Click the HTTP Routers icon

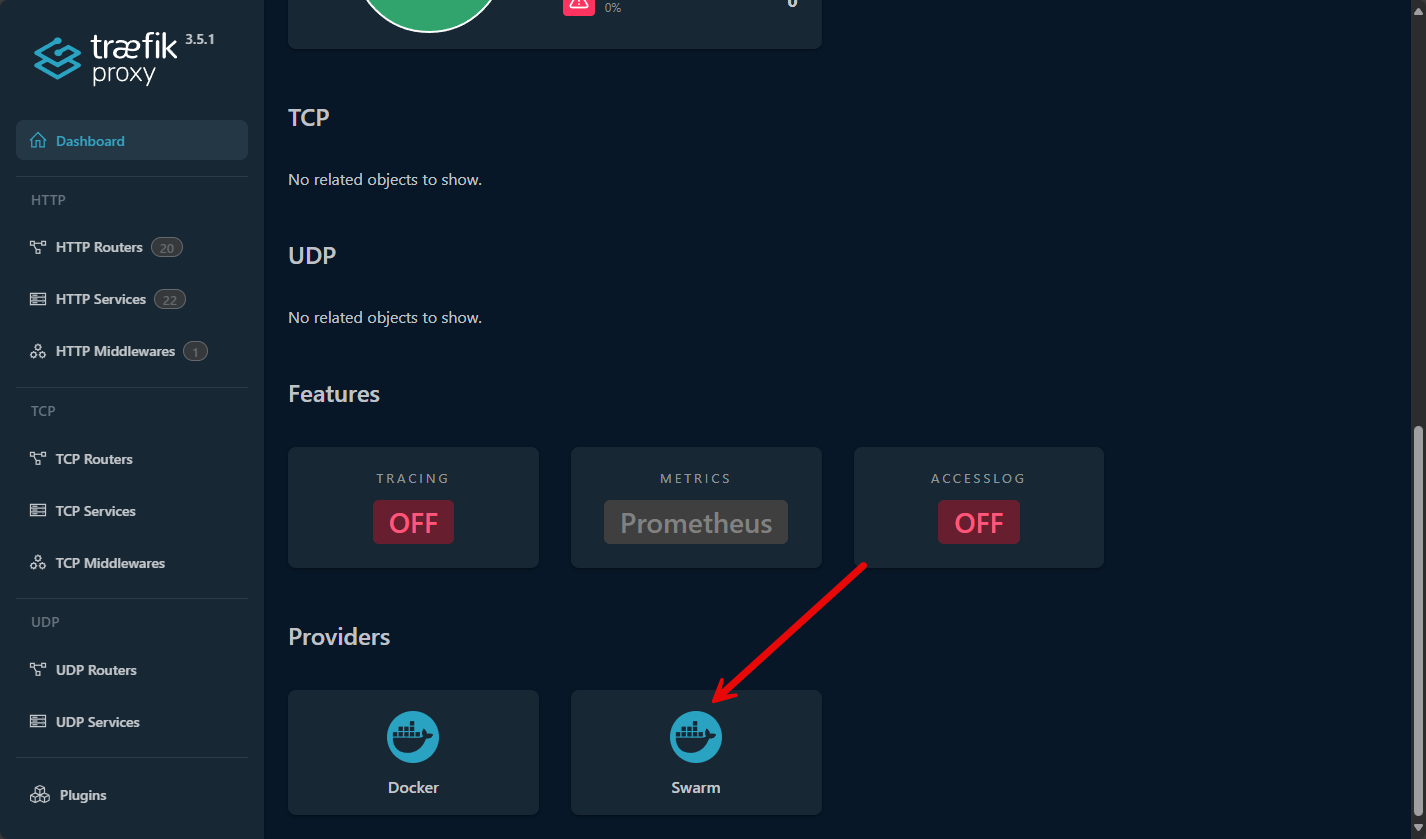pos(38,247)
